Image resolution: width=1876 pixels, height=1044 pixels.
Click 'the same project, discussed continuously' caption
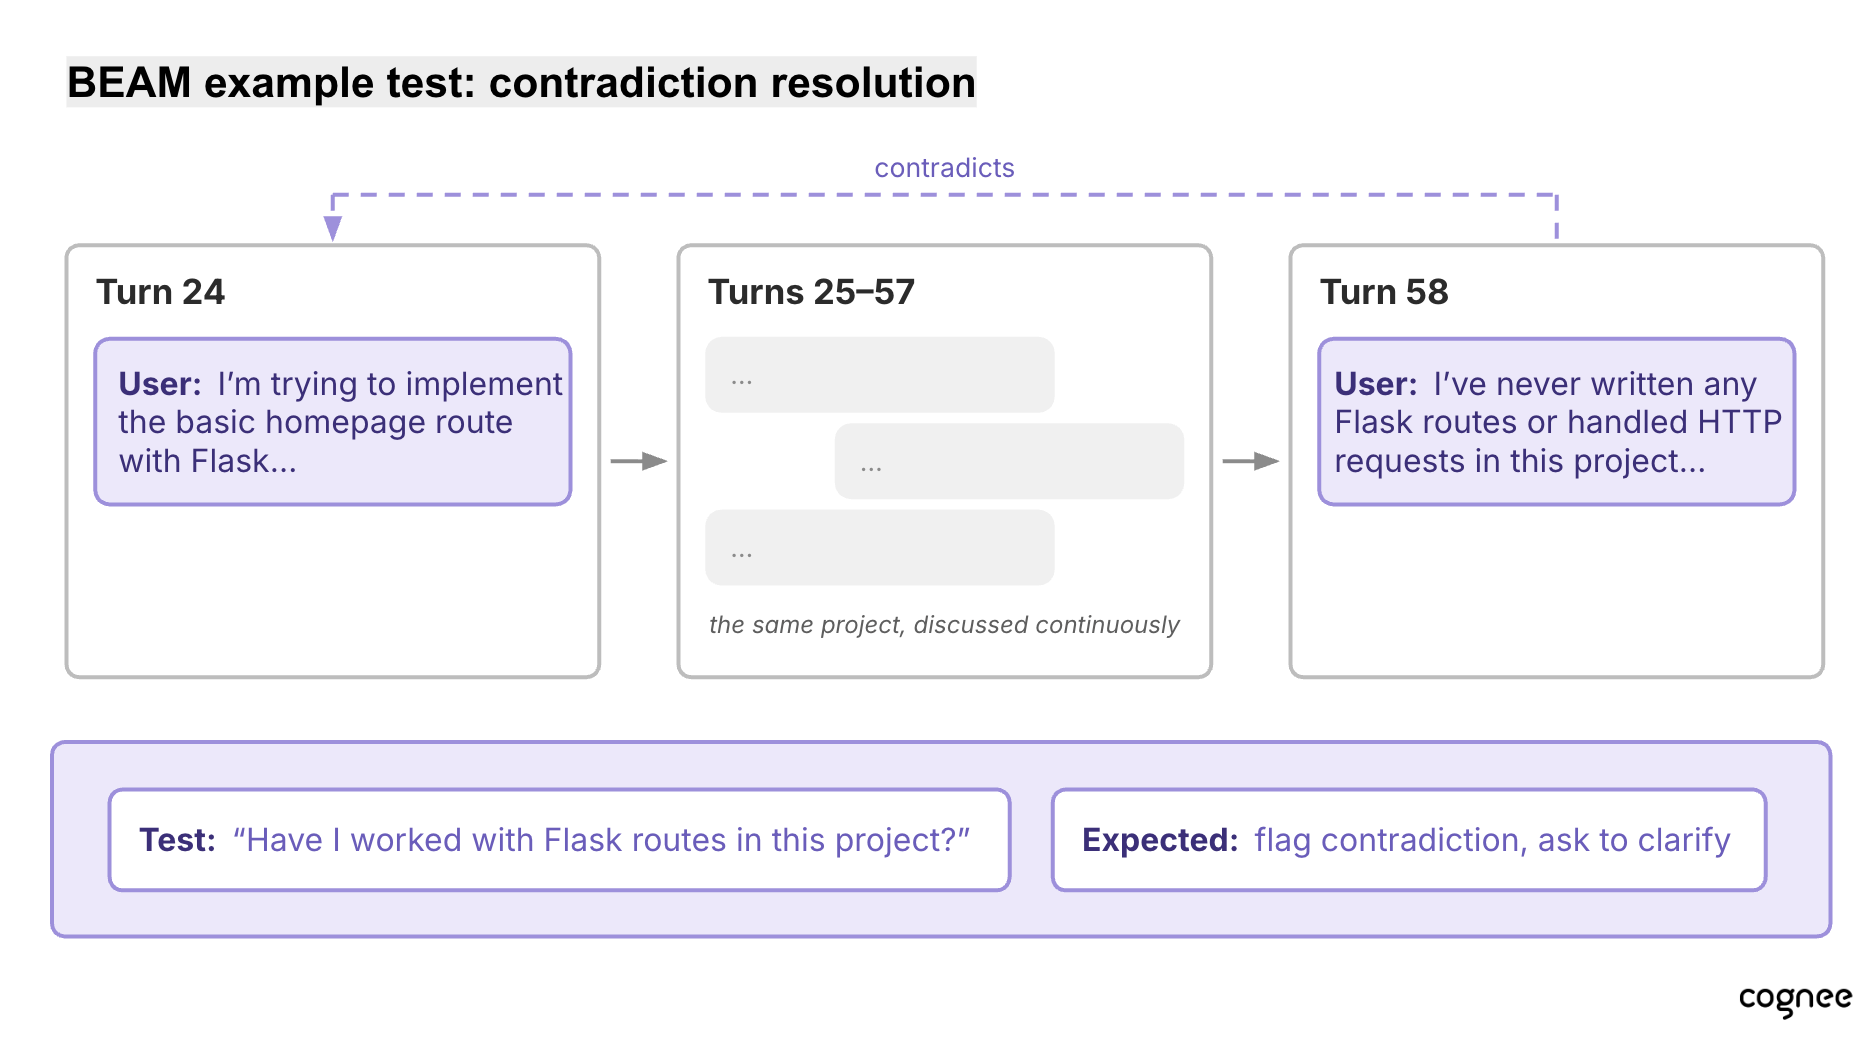[x=944, y=625]
